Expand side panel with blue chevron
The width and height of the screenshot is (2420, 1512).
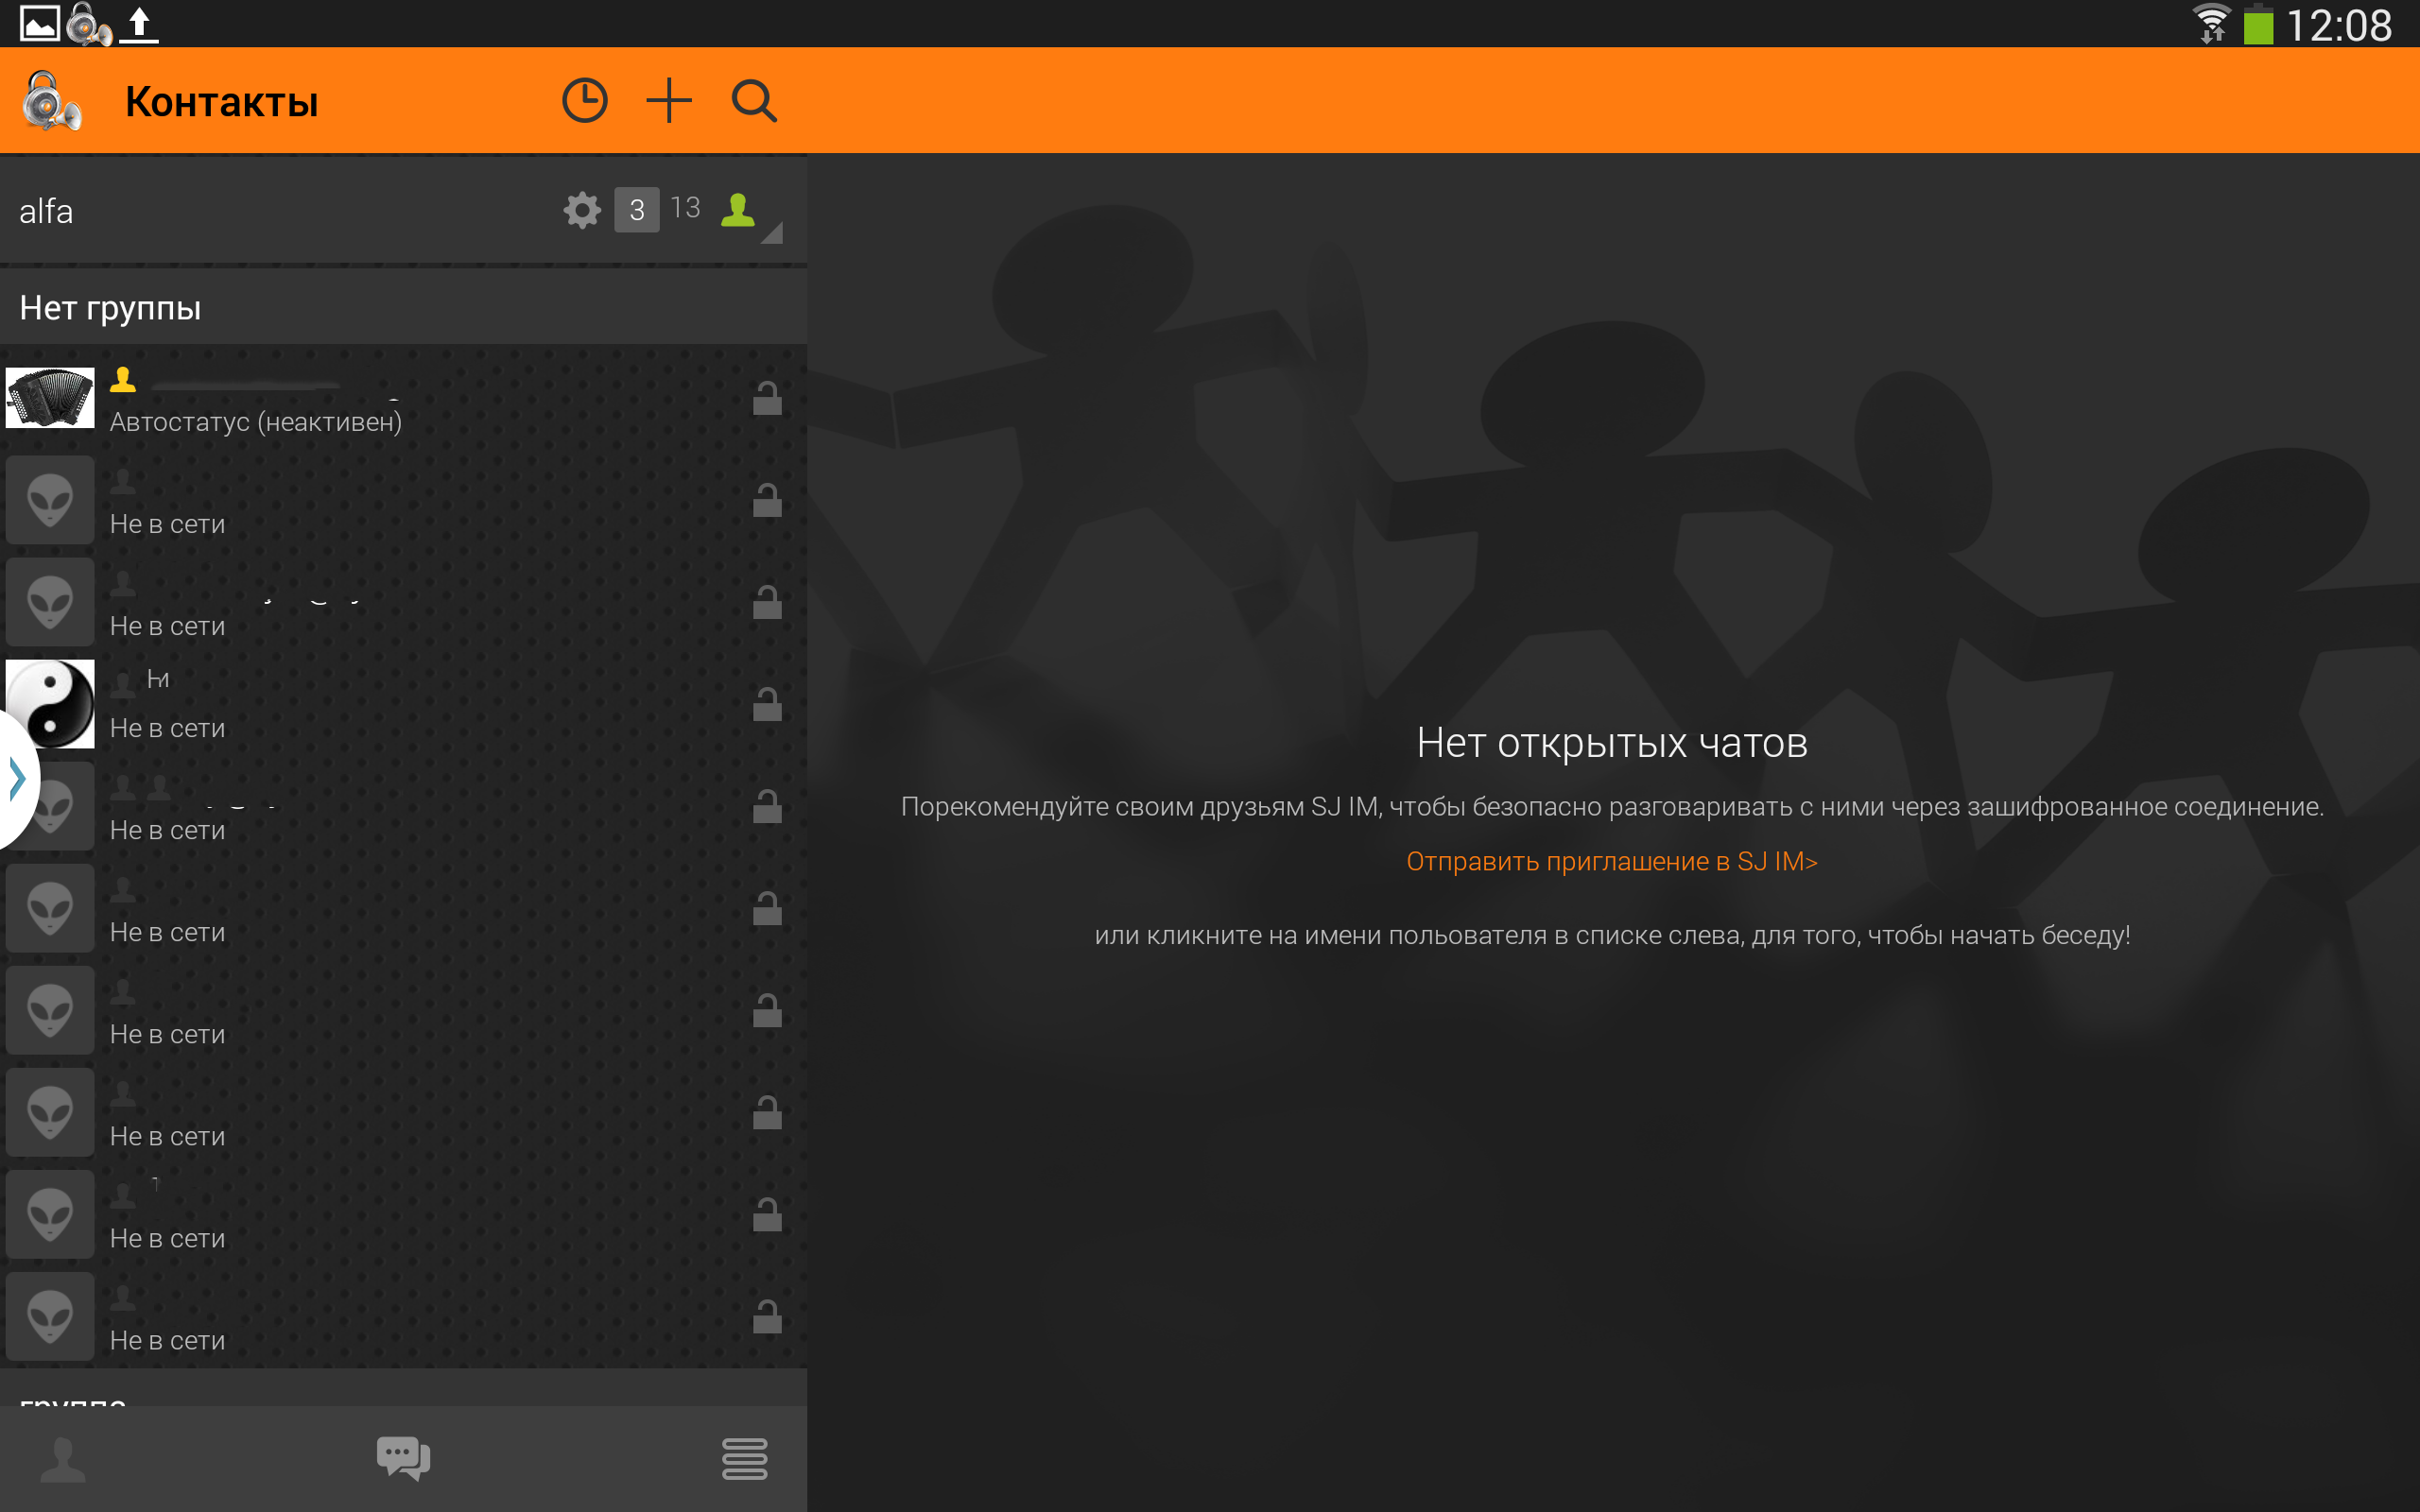coord(17,778)
